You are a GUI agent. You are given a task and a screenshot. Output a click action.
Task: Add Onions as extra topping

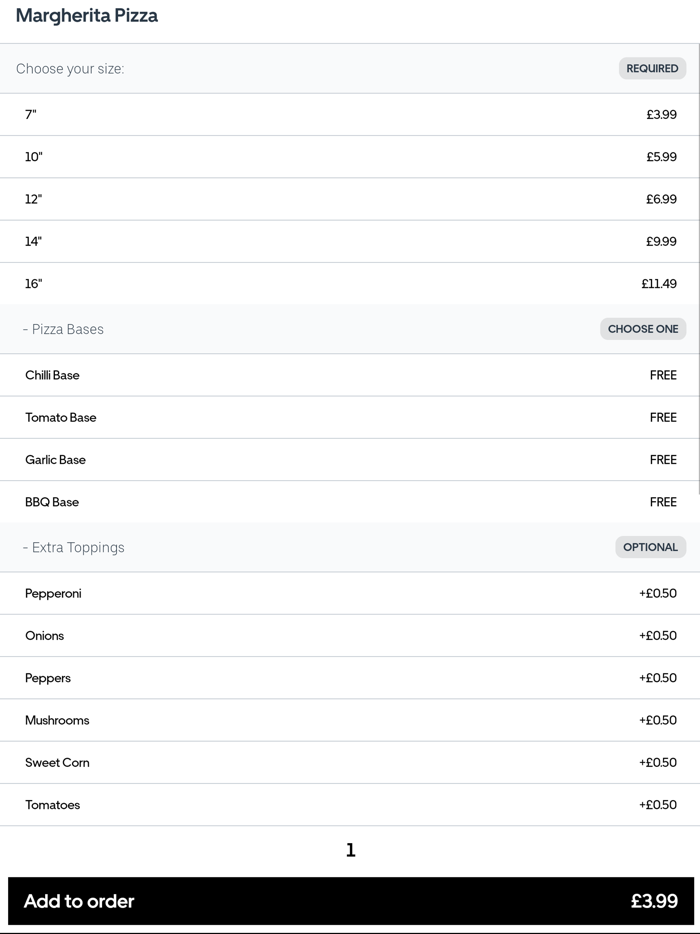coord(350,636)
